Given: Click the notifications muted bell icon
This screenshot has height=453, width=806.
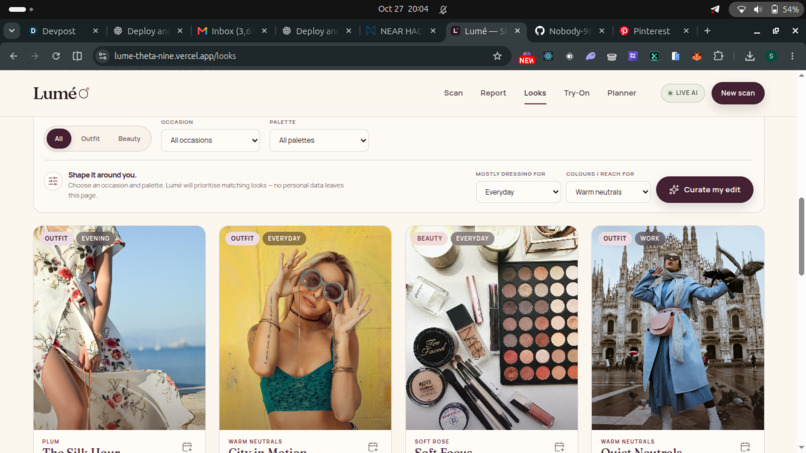Looking at the screenshot, I should tap(443, 9).
